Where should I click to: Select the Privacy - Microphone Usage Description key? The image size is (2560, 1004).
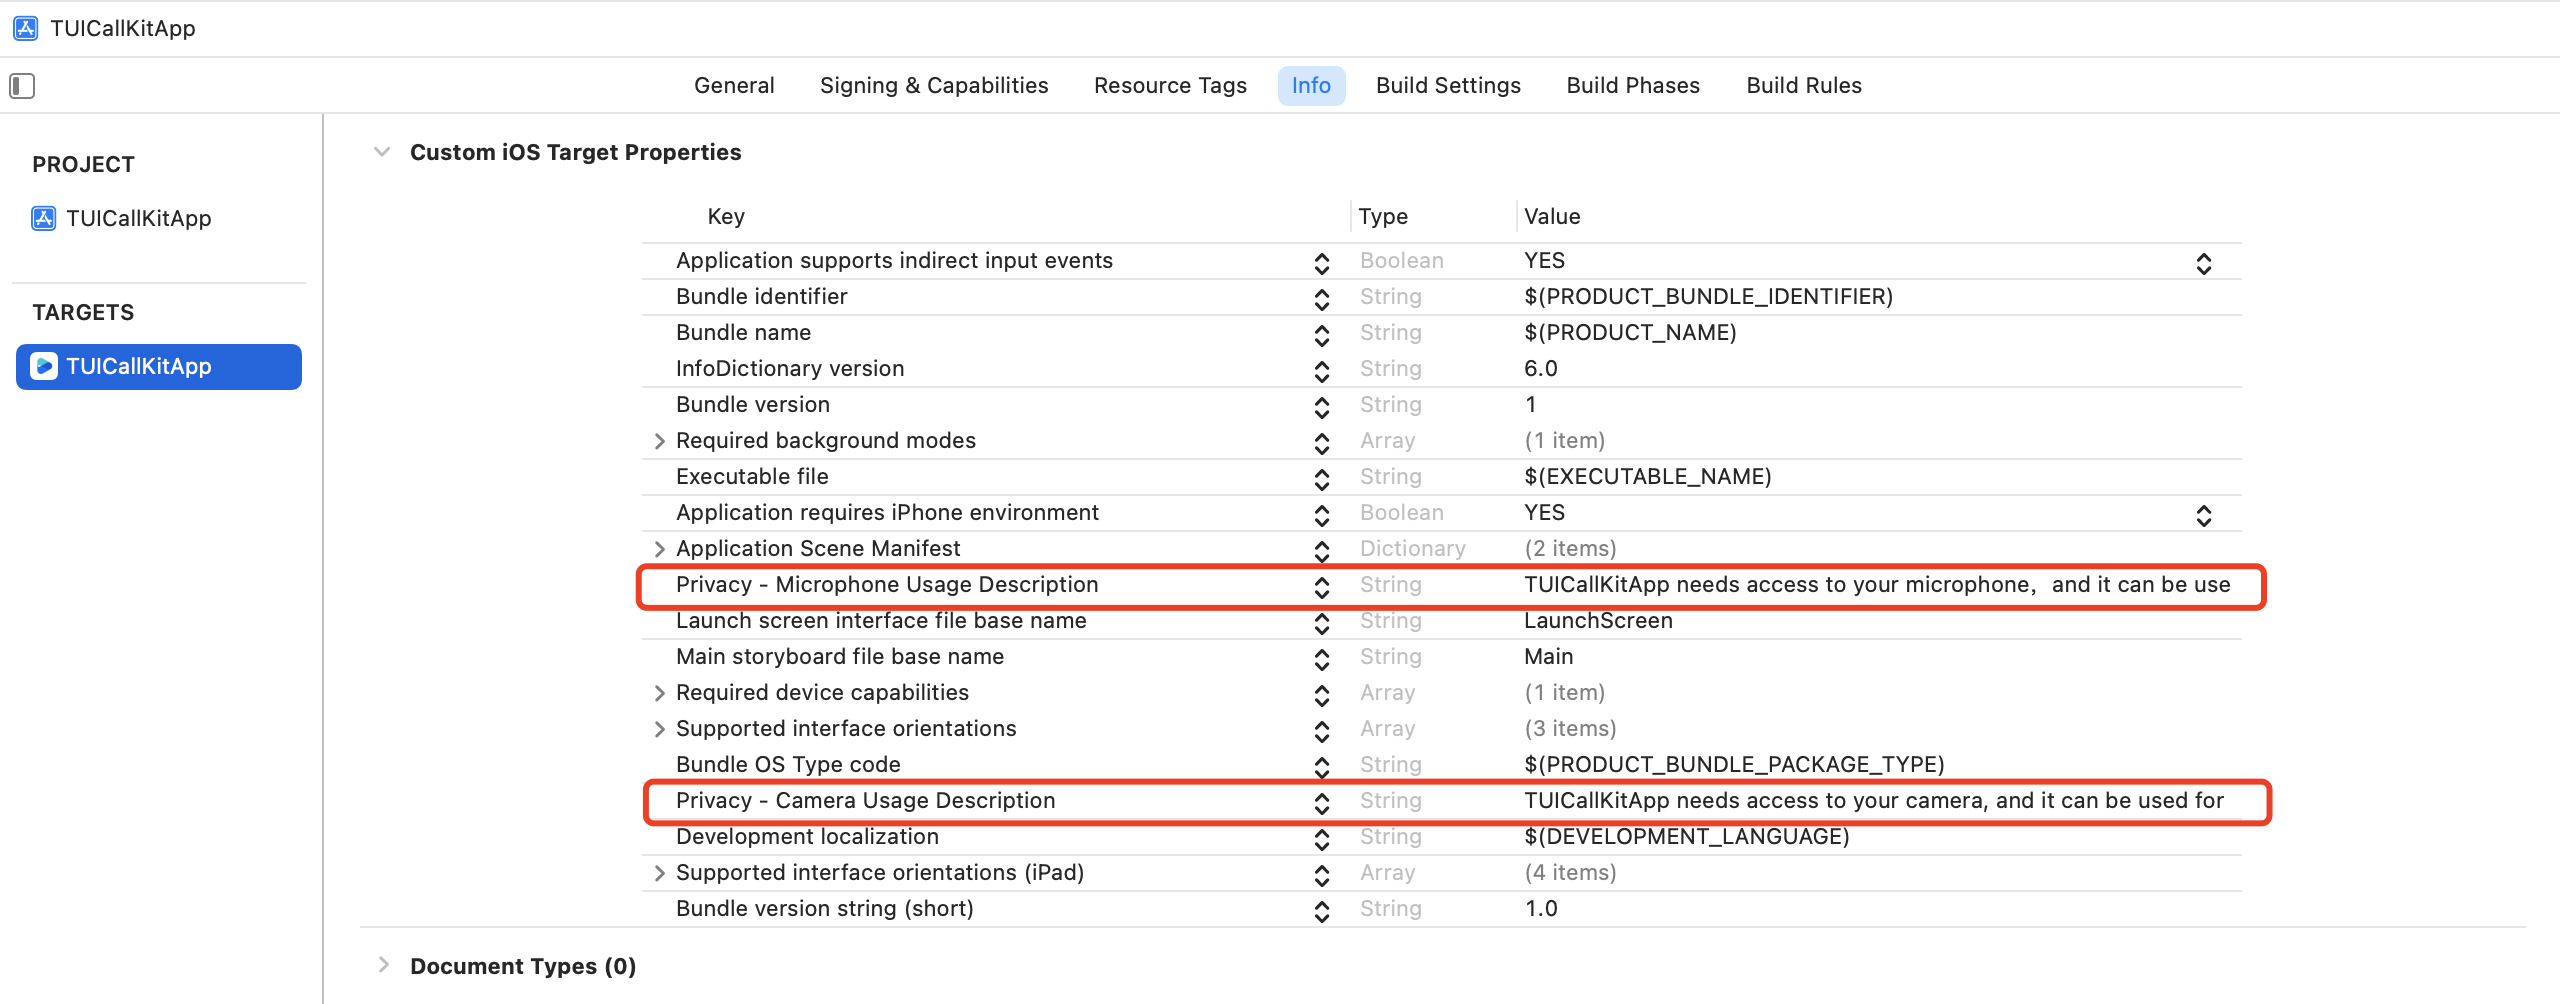point(887,585)
